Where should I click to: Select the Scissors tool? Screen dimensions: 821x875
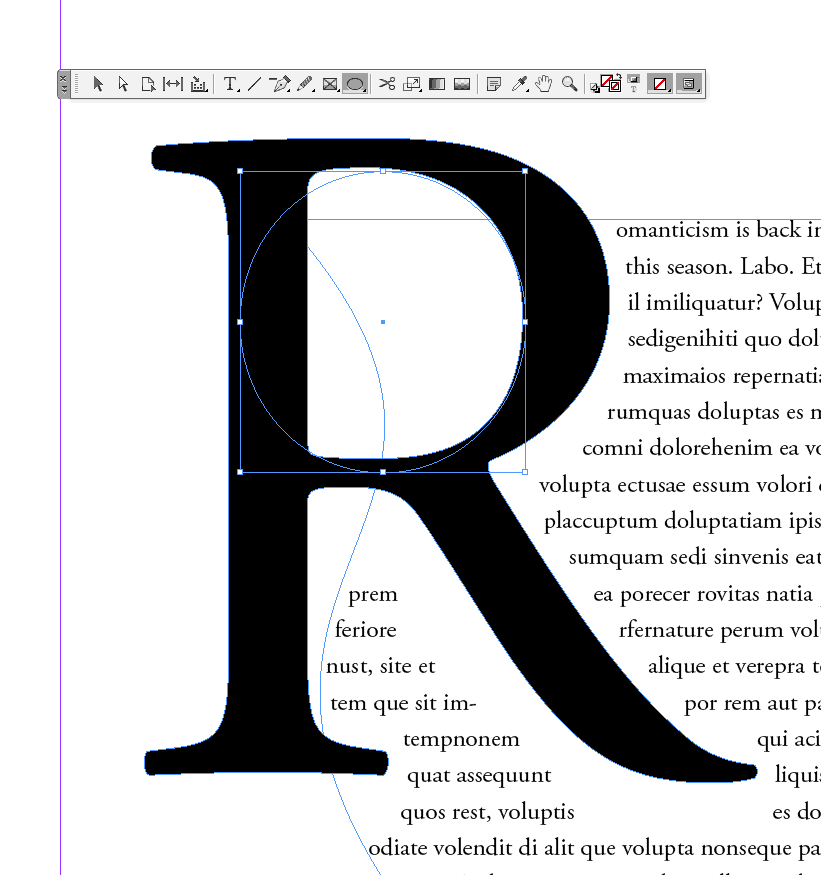coord(389,84)
